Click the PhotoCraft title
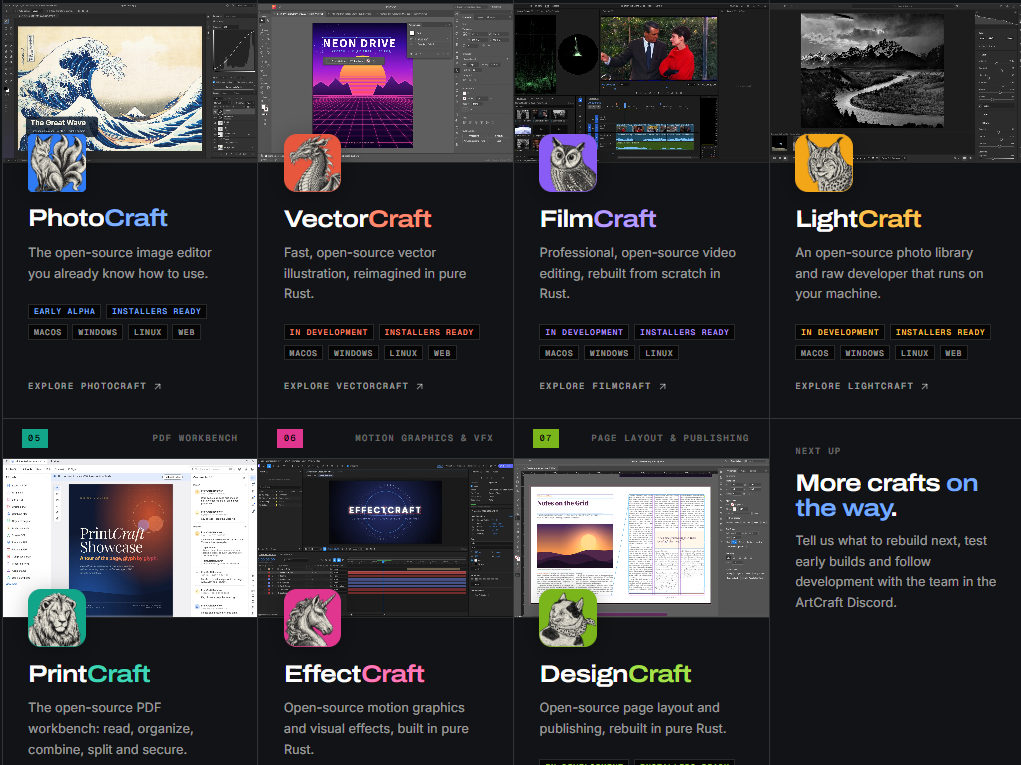The width and height of the screenshot is (1021, 765). 98,218
